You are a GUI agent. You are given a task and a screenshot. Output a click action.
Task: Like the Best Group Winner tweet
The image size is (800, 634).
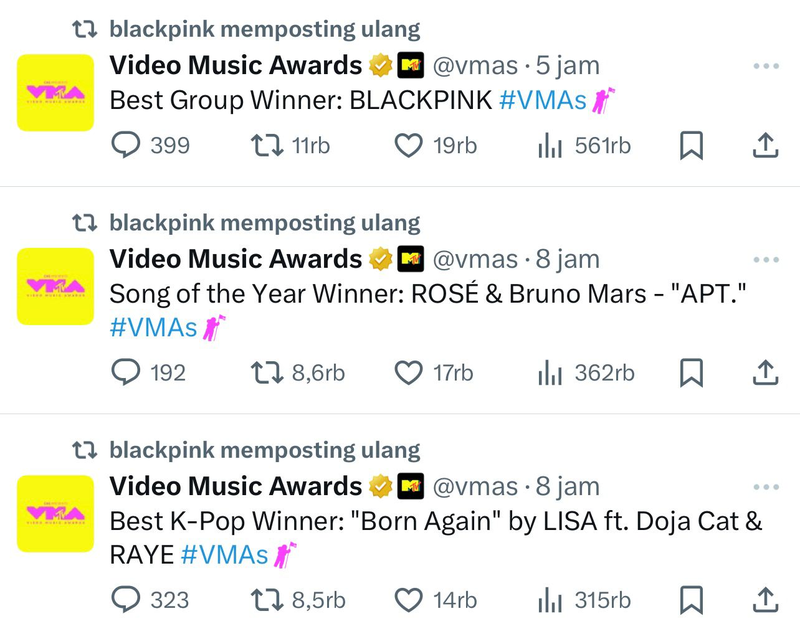pyautogui.click(x=408, y=146)
